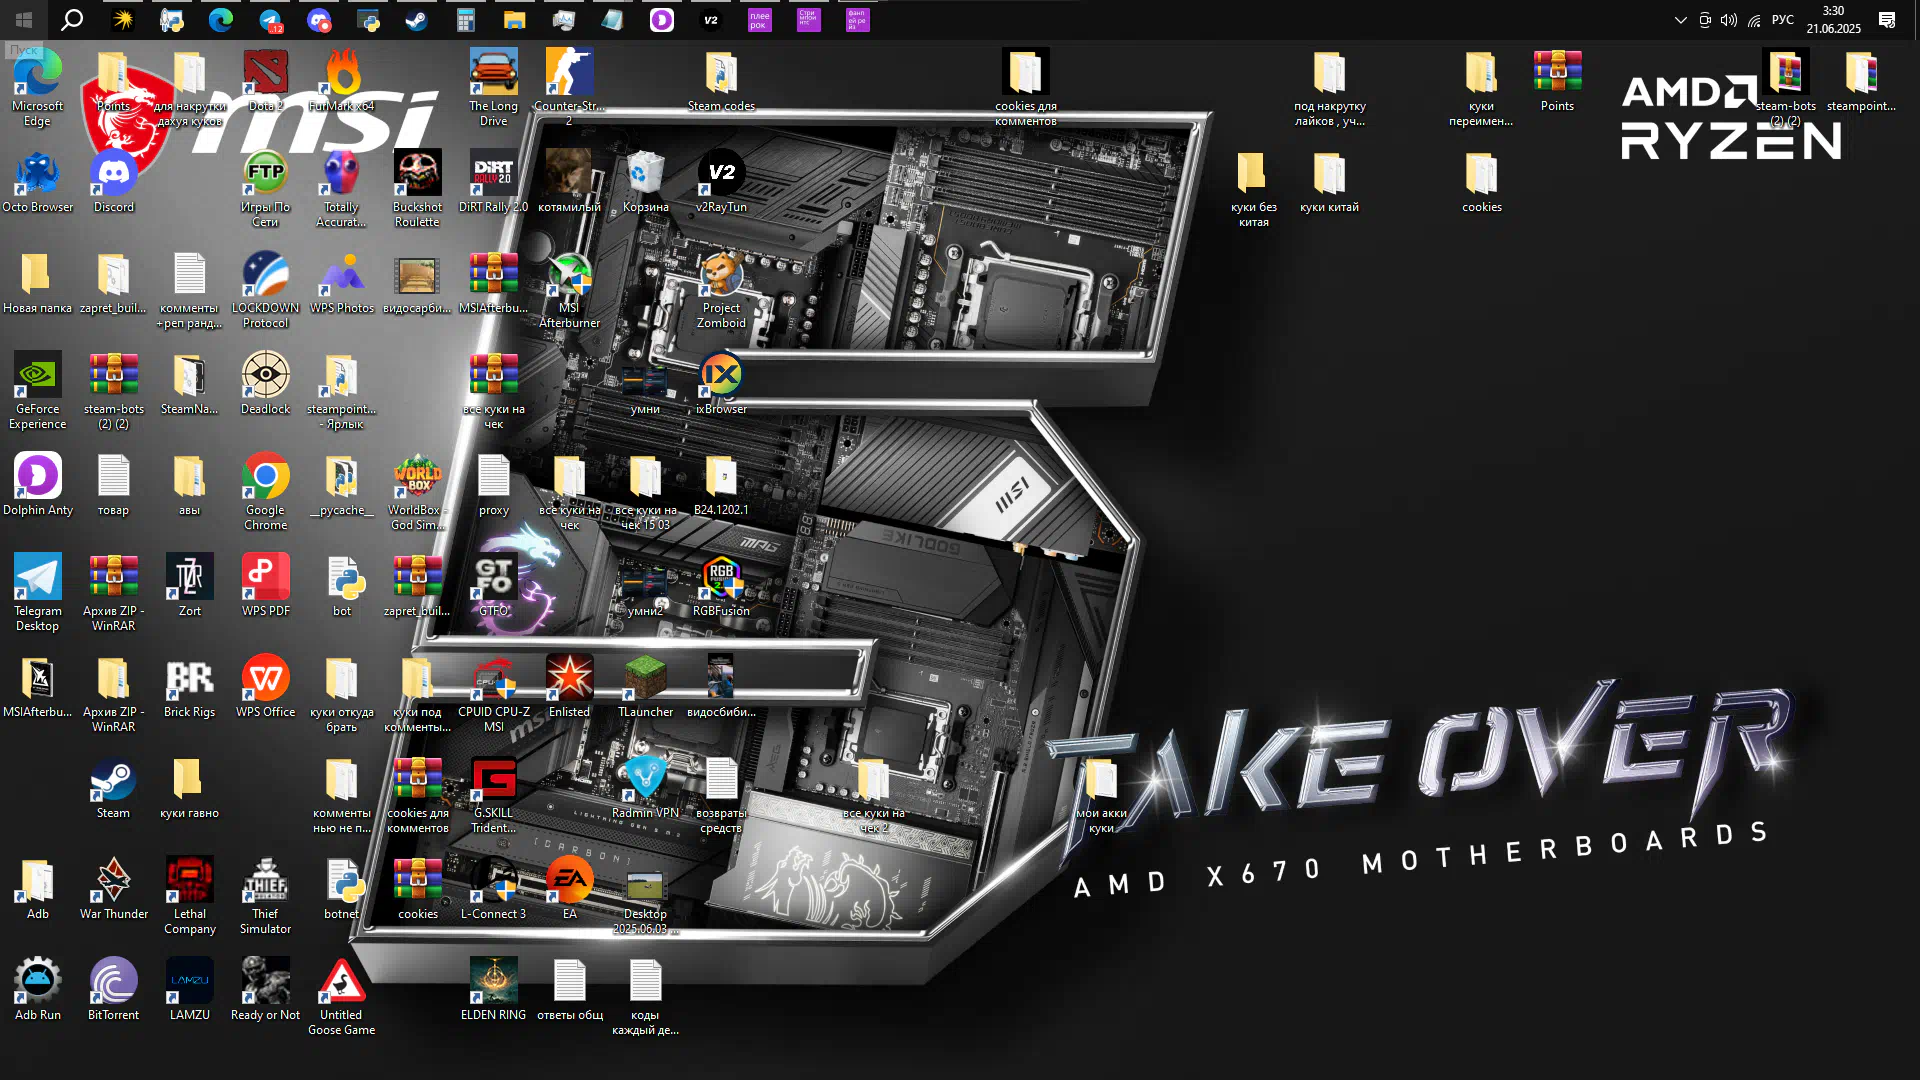Open the Adb Run shortcut
The image size is (1920, 1080).
[x=38, y=989]
